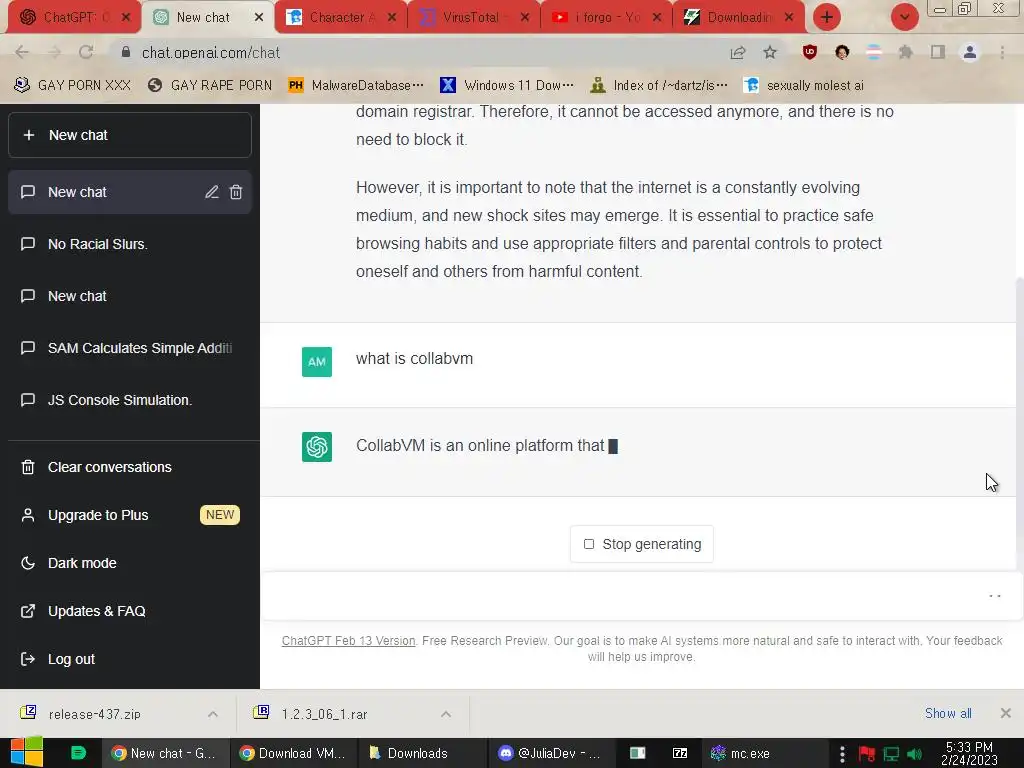Open the 'Index of /~dartz' bookmark

click(x=658, y=86)
